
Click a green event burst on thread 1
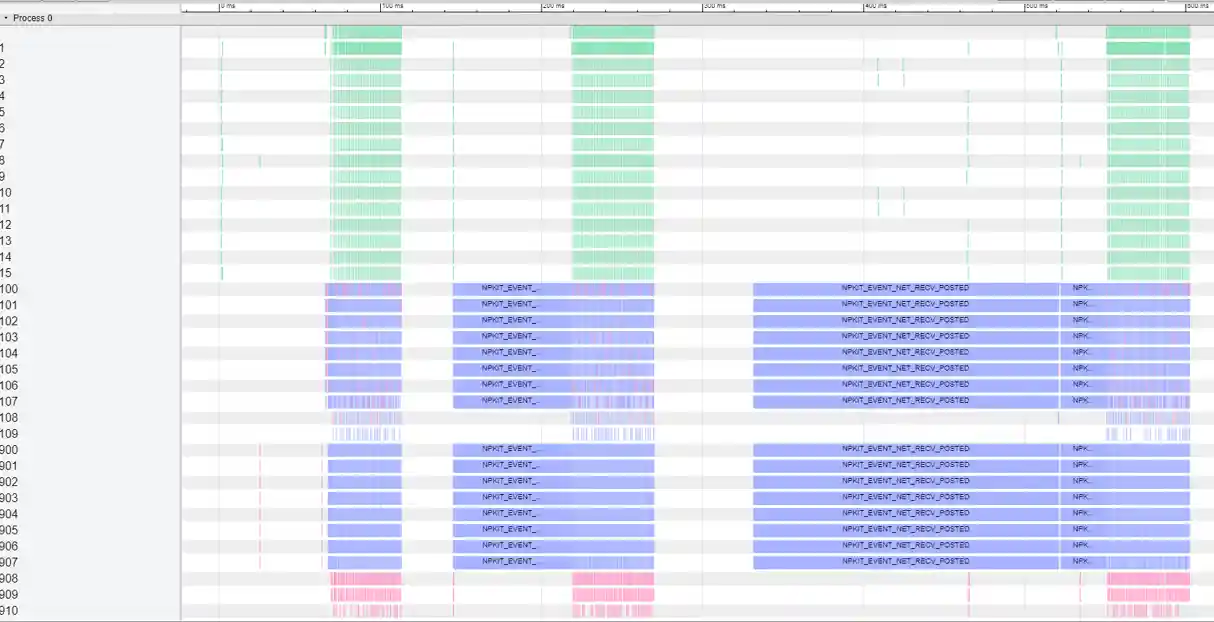coord(365,47)
